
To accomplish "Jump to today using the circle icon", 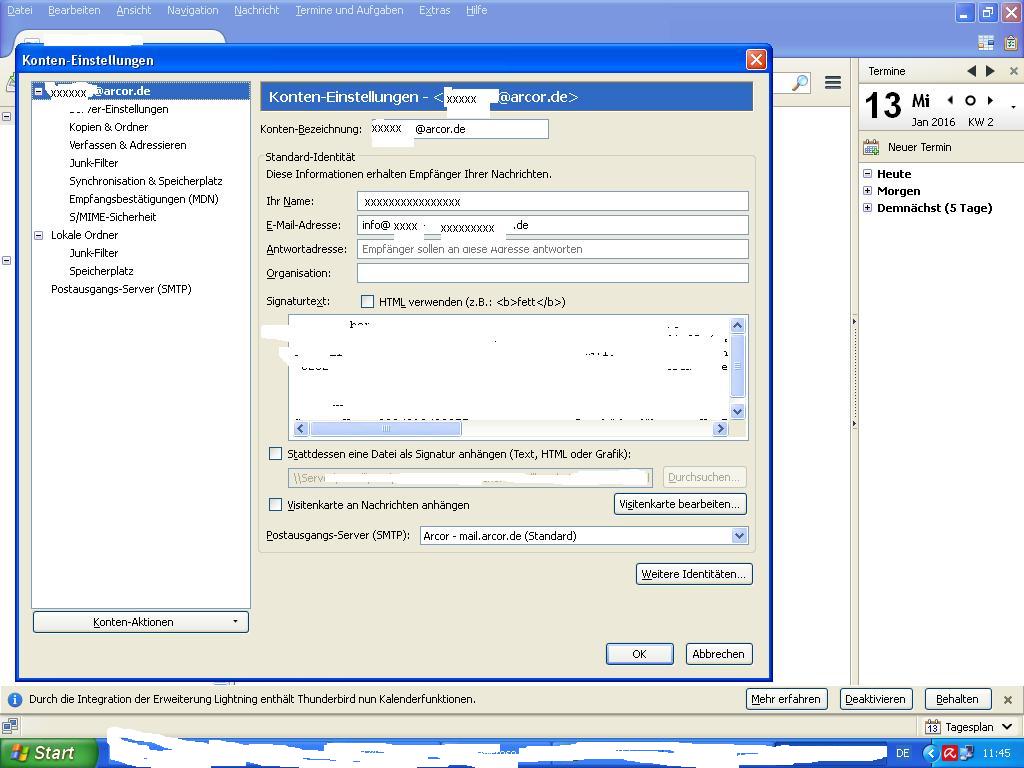I will 970,100.
